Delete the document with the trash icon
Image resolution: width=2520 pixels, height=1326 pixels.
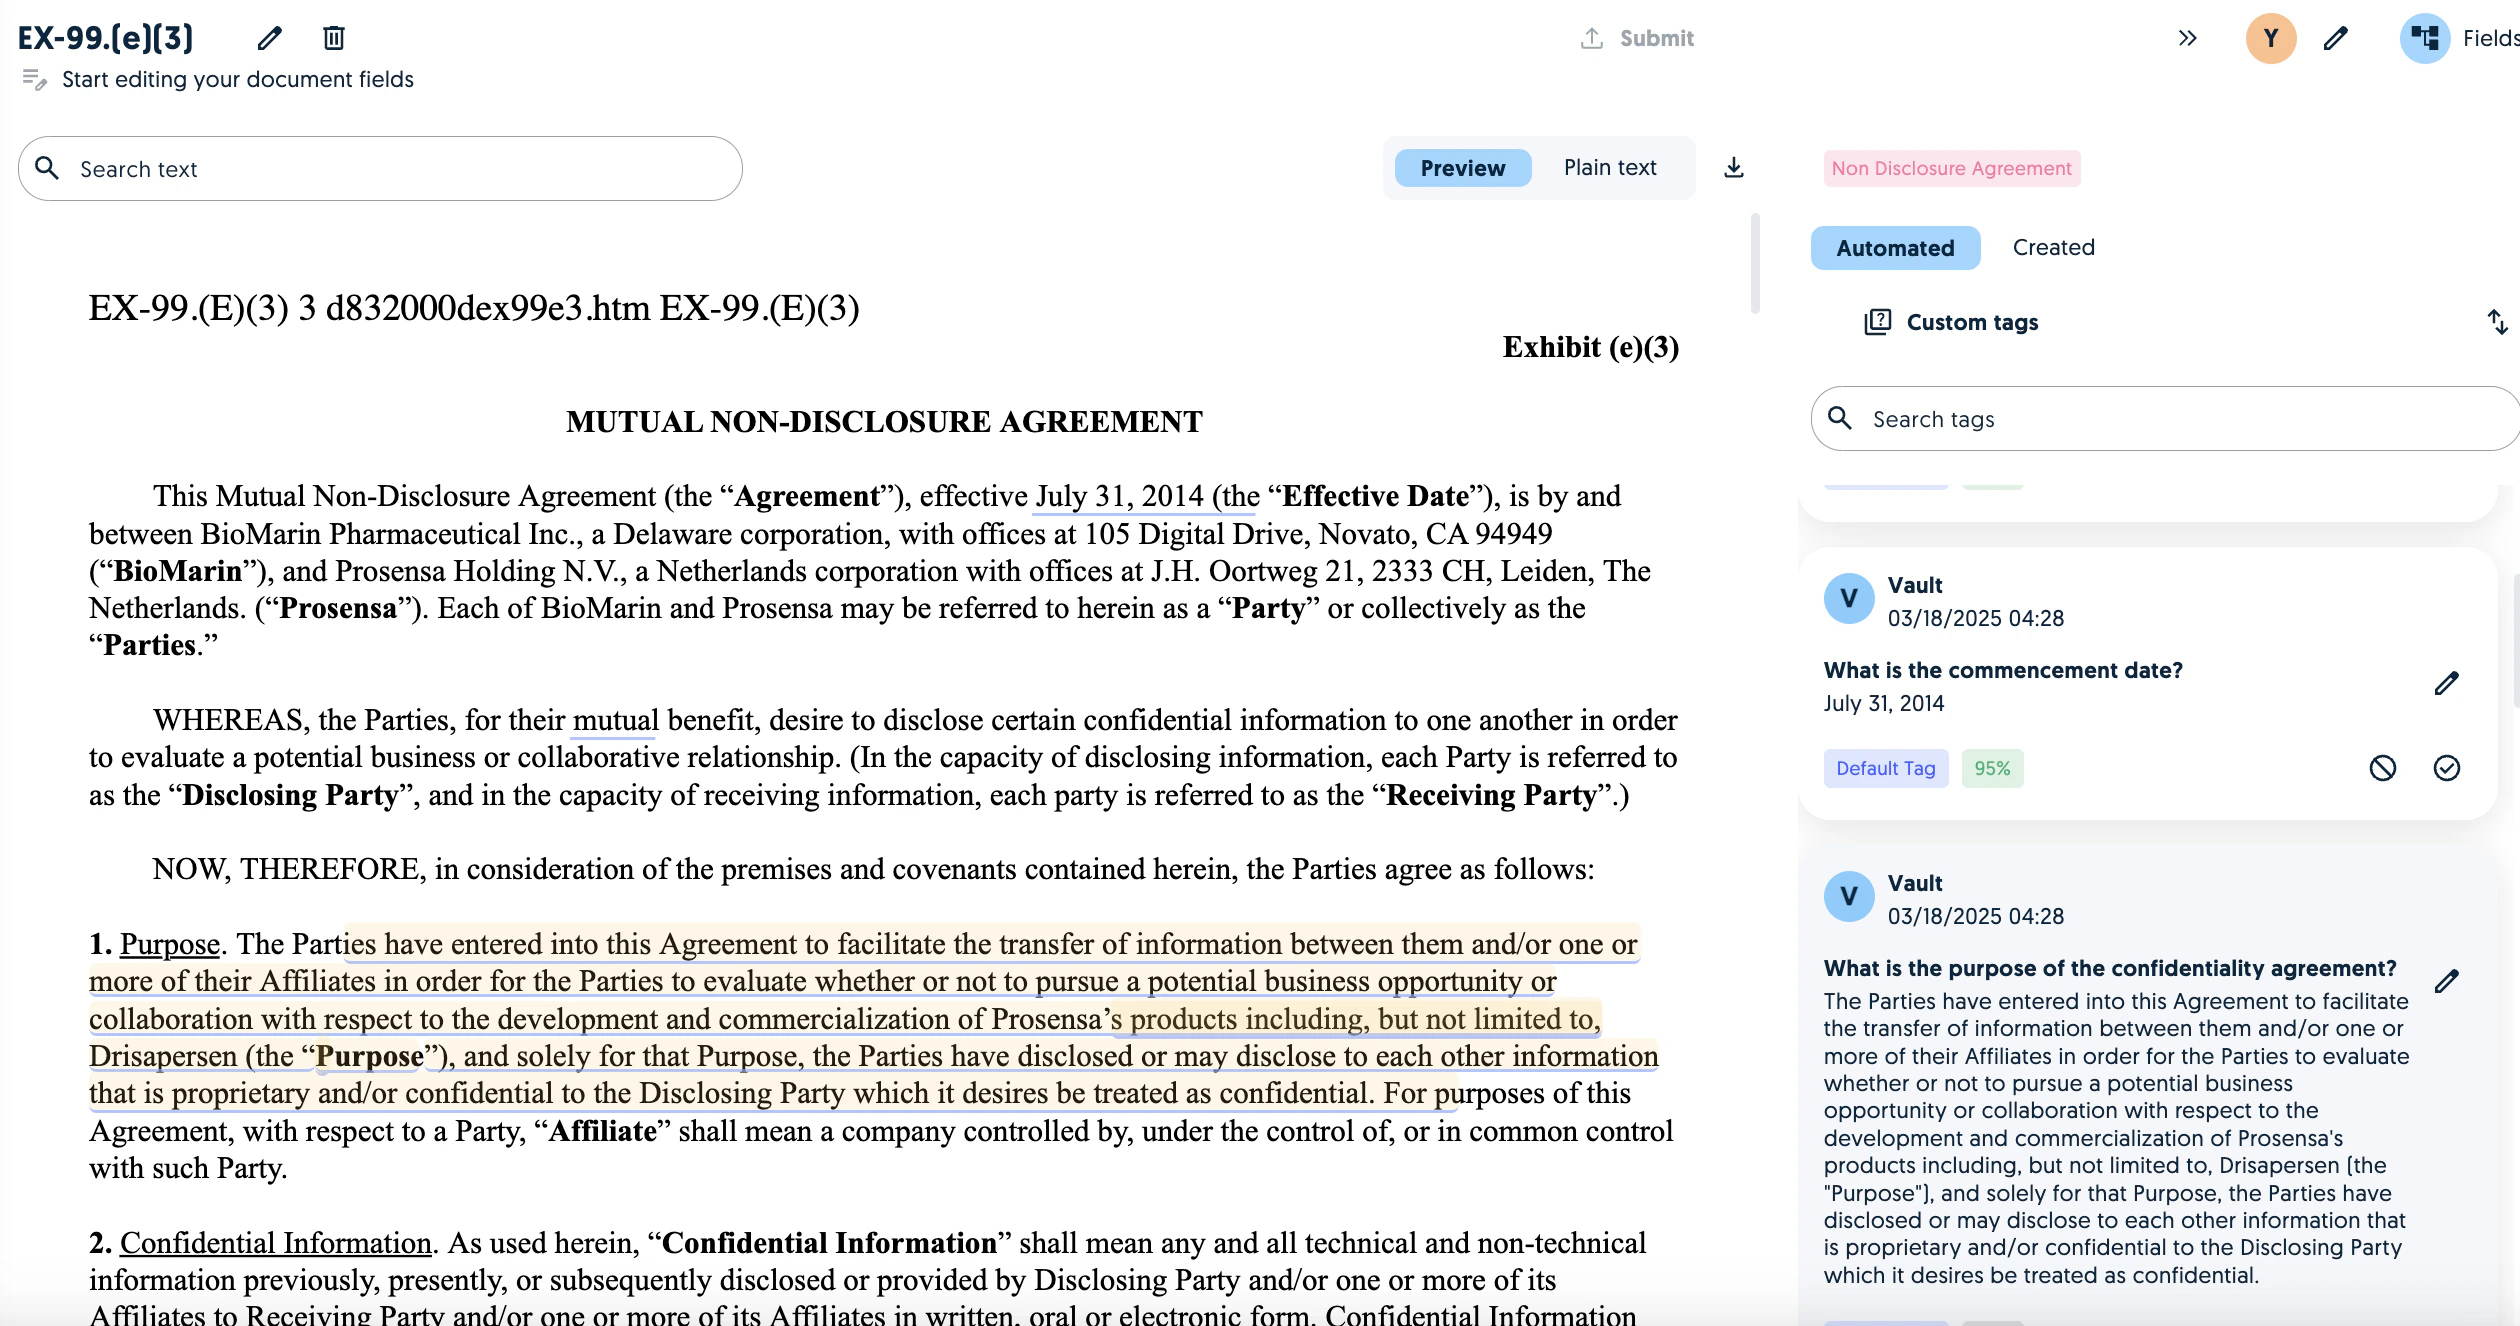click(x=334, y=38)
